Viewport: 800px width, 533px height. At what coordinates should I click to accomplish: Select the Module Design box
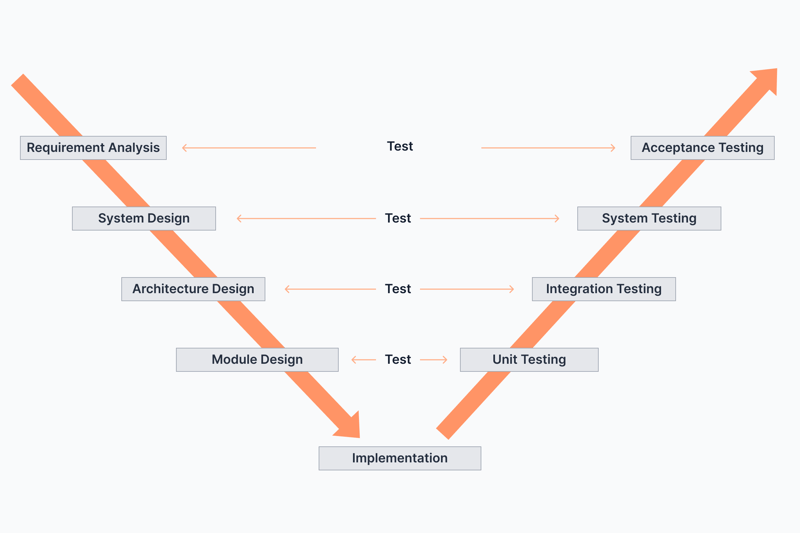257,360
